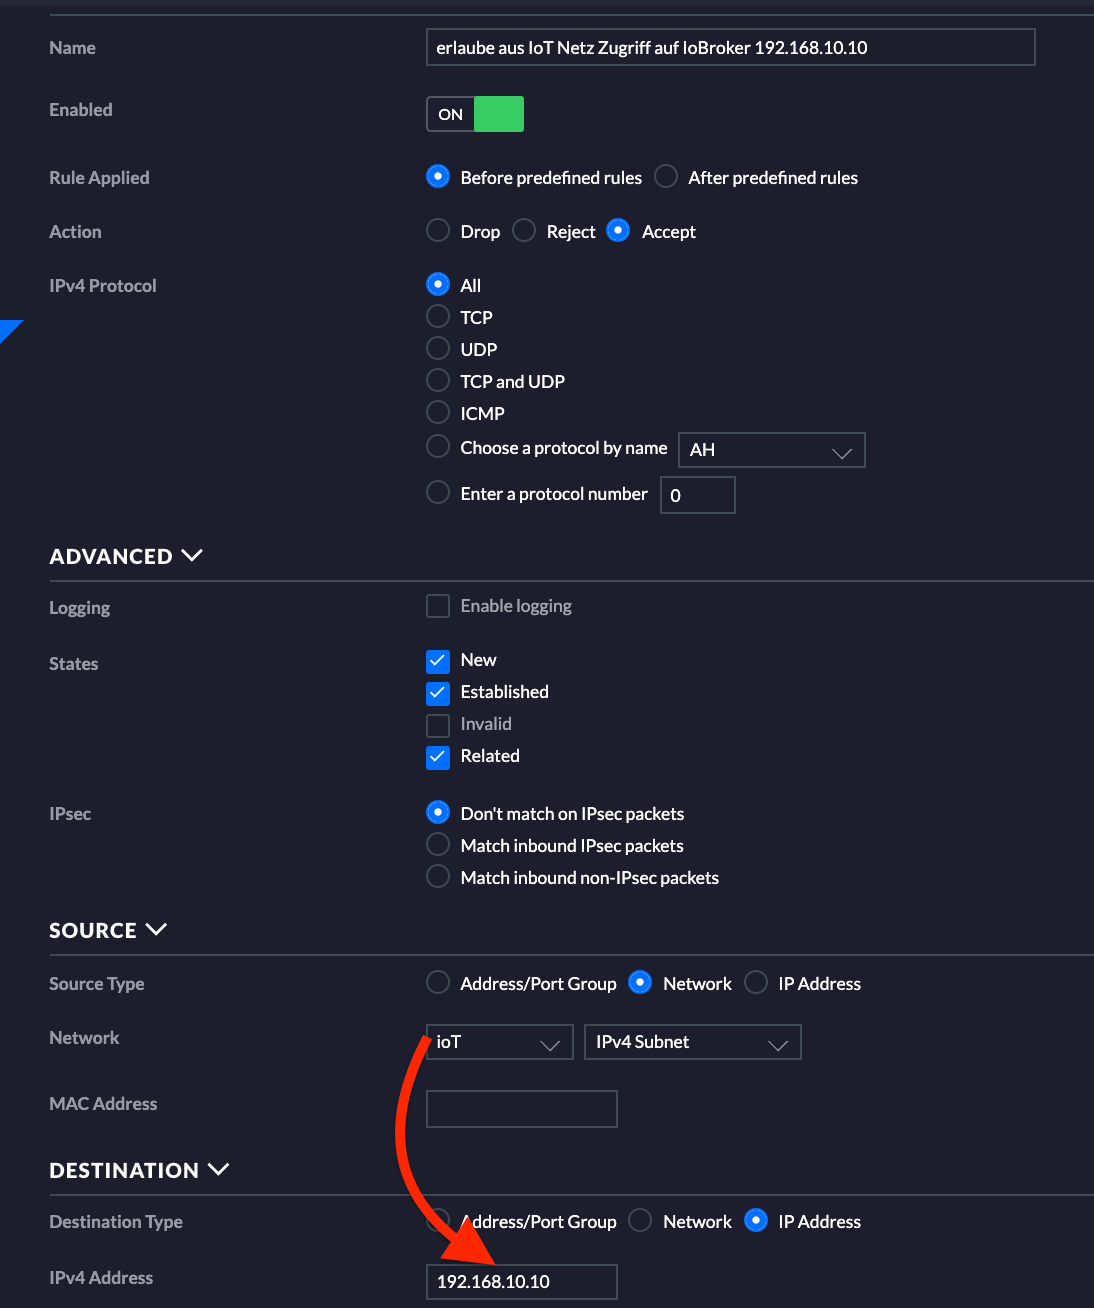Toggle the Enabled ON switch
1094x1308 pixels.
point(475,114)
